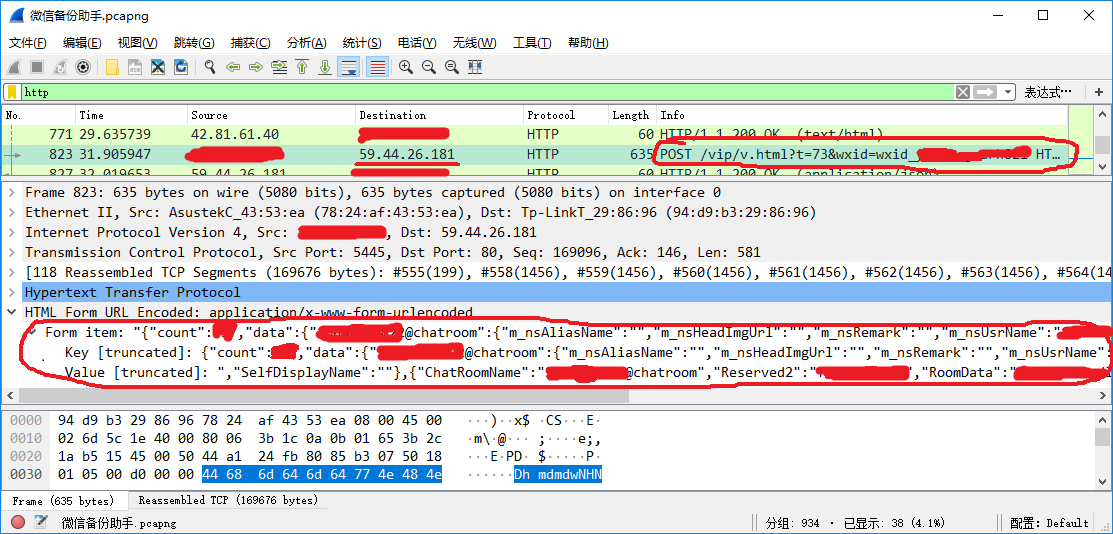Zoom in on packet text
This screenshot has width=1113, height=534.
(405, 67)
